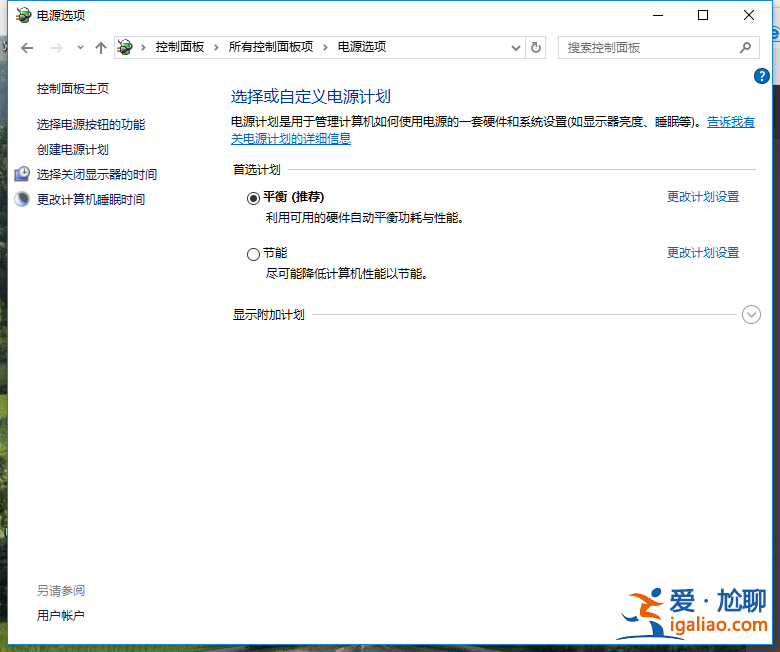This screenshot has height=652, width=780.
Task: Click 电源选项 breadcrumb segment
Action: (362, 47)
